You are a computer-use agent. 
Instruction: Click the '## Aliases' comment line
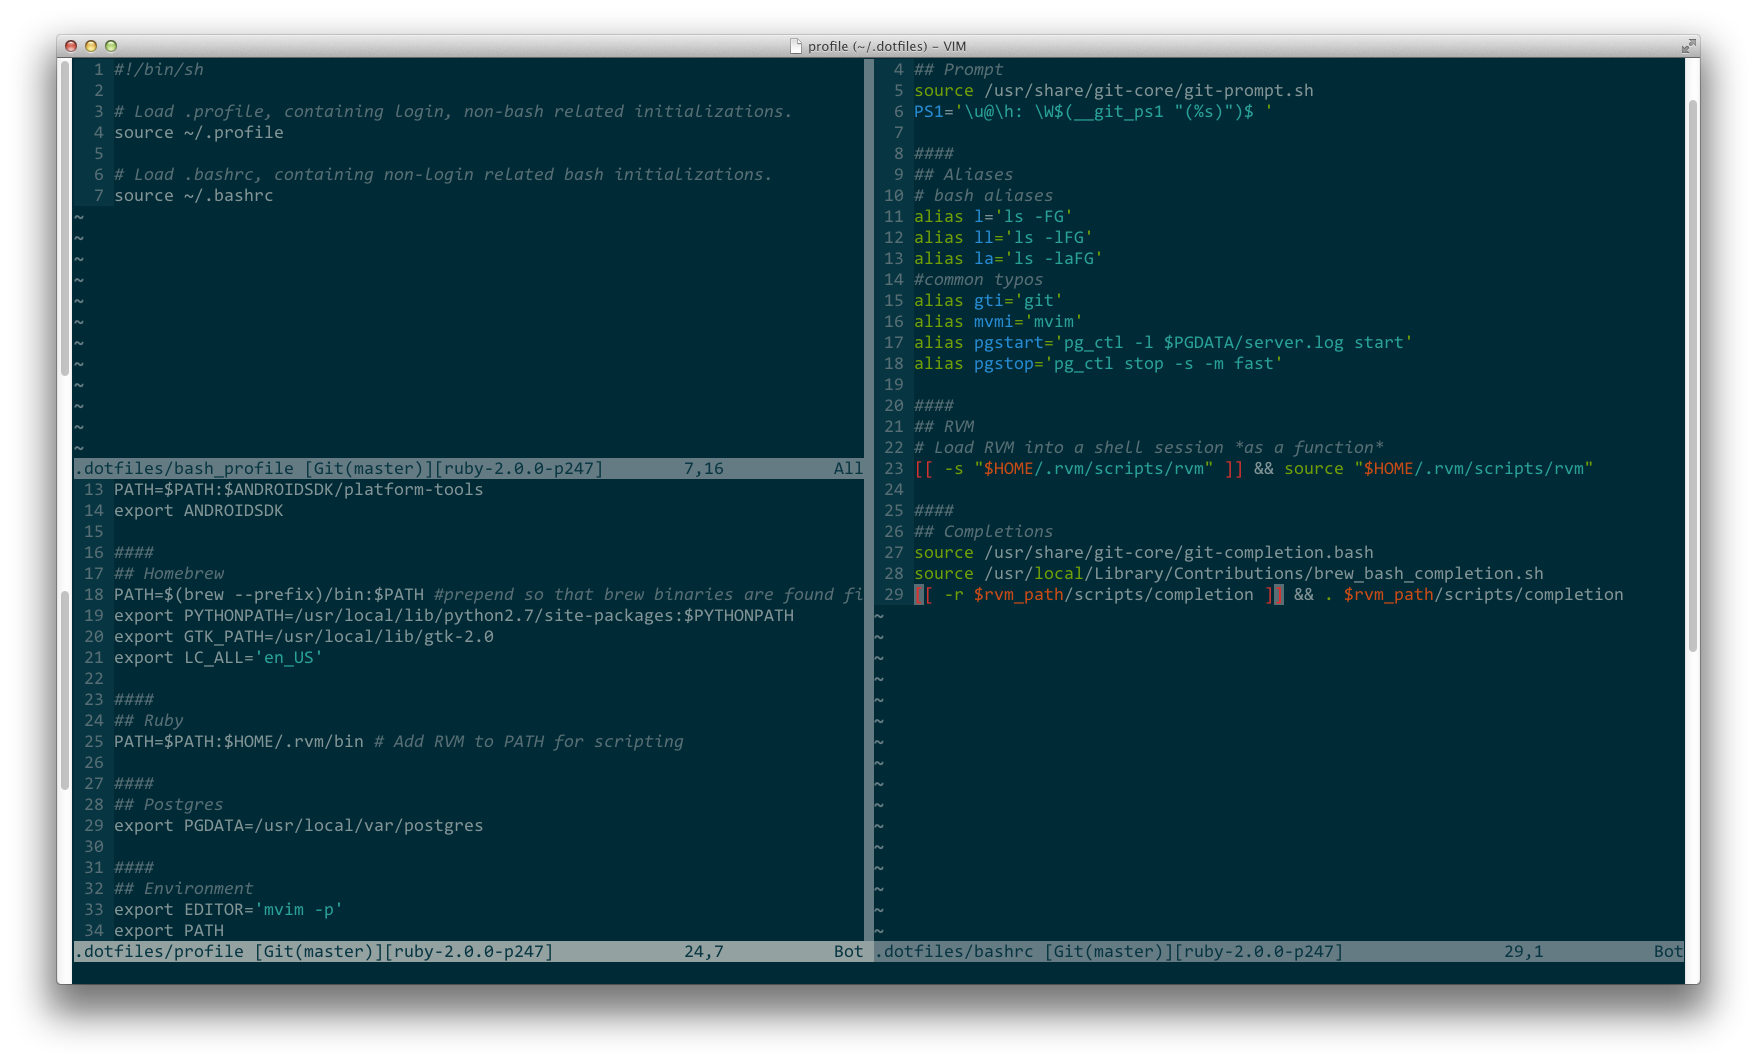[964, 174]
